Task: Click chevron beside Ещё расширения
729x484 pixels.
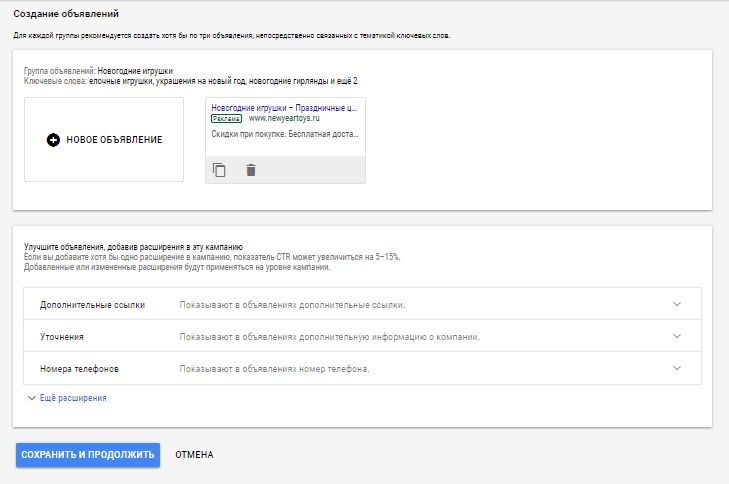Action: 31,398
